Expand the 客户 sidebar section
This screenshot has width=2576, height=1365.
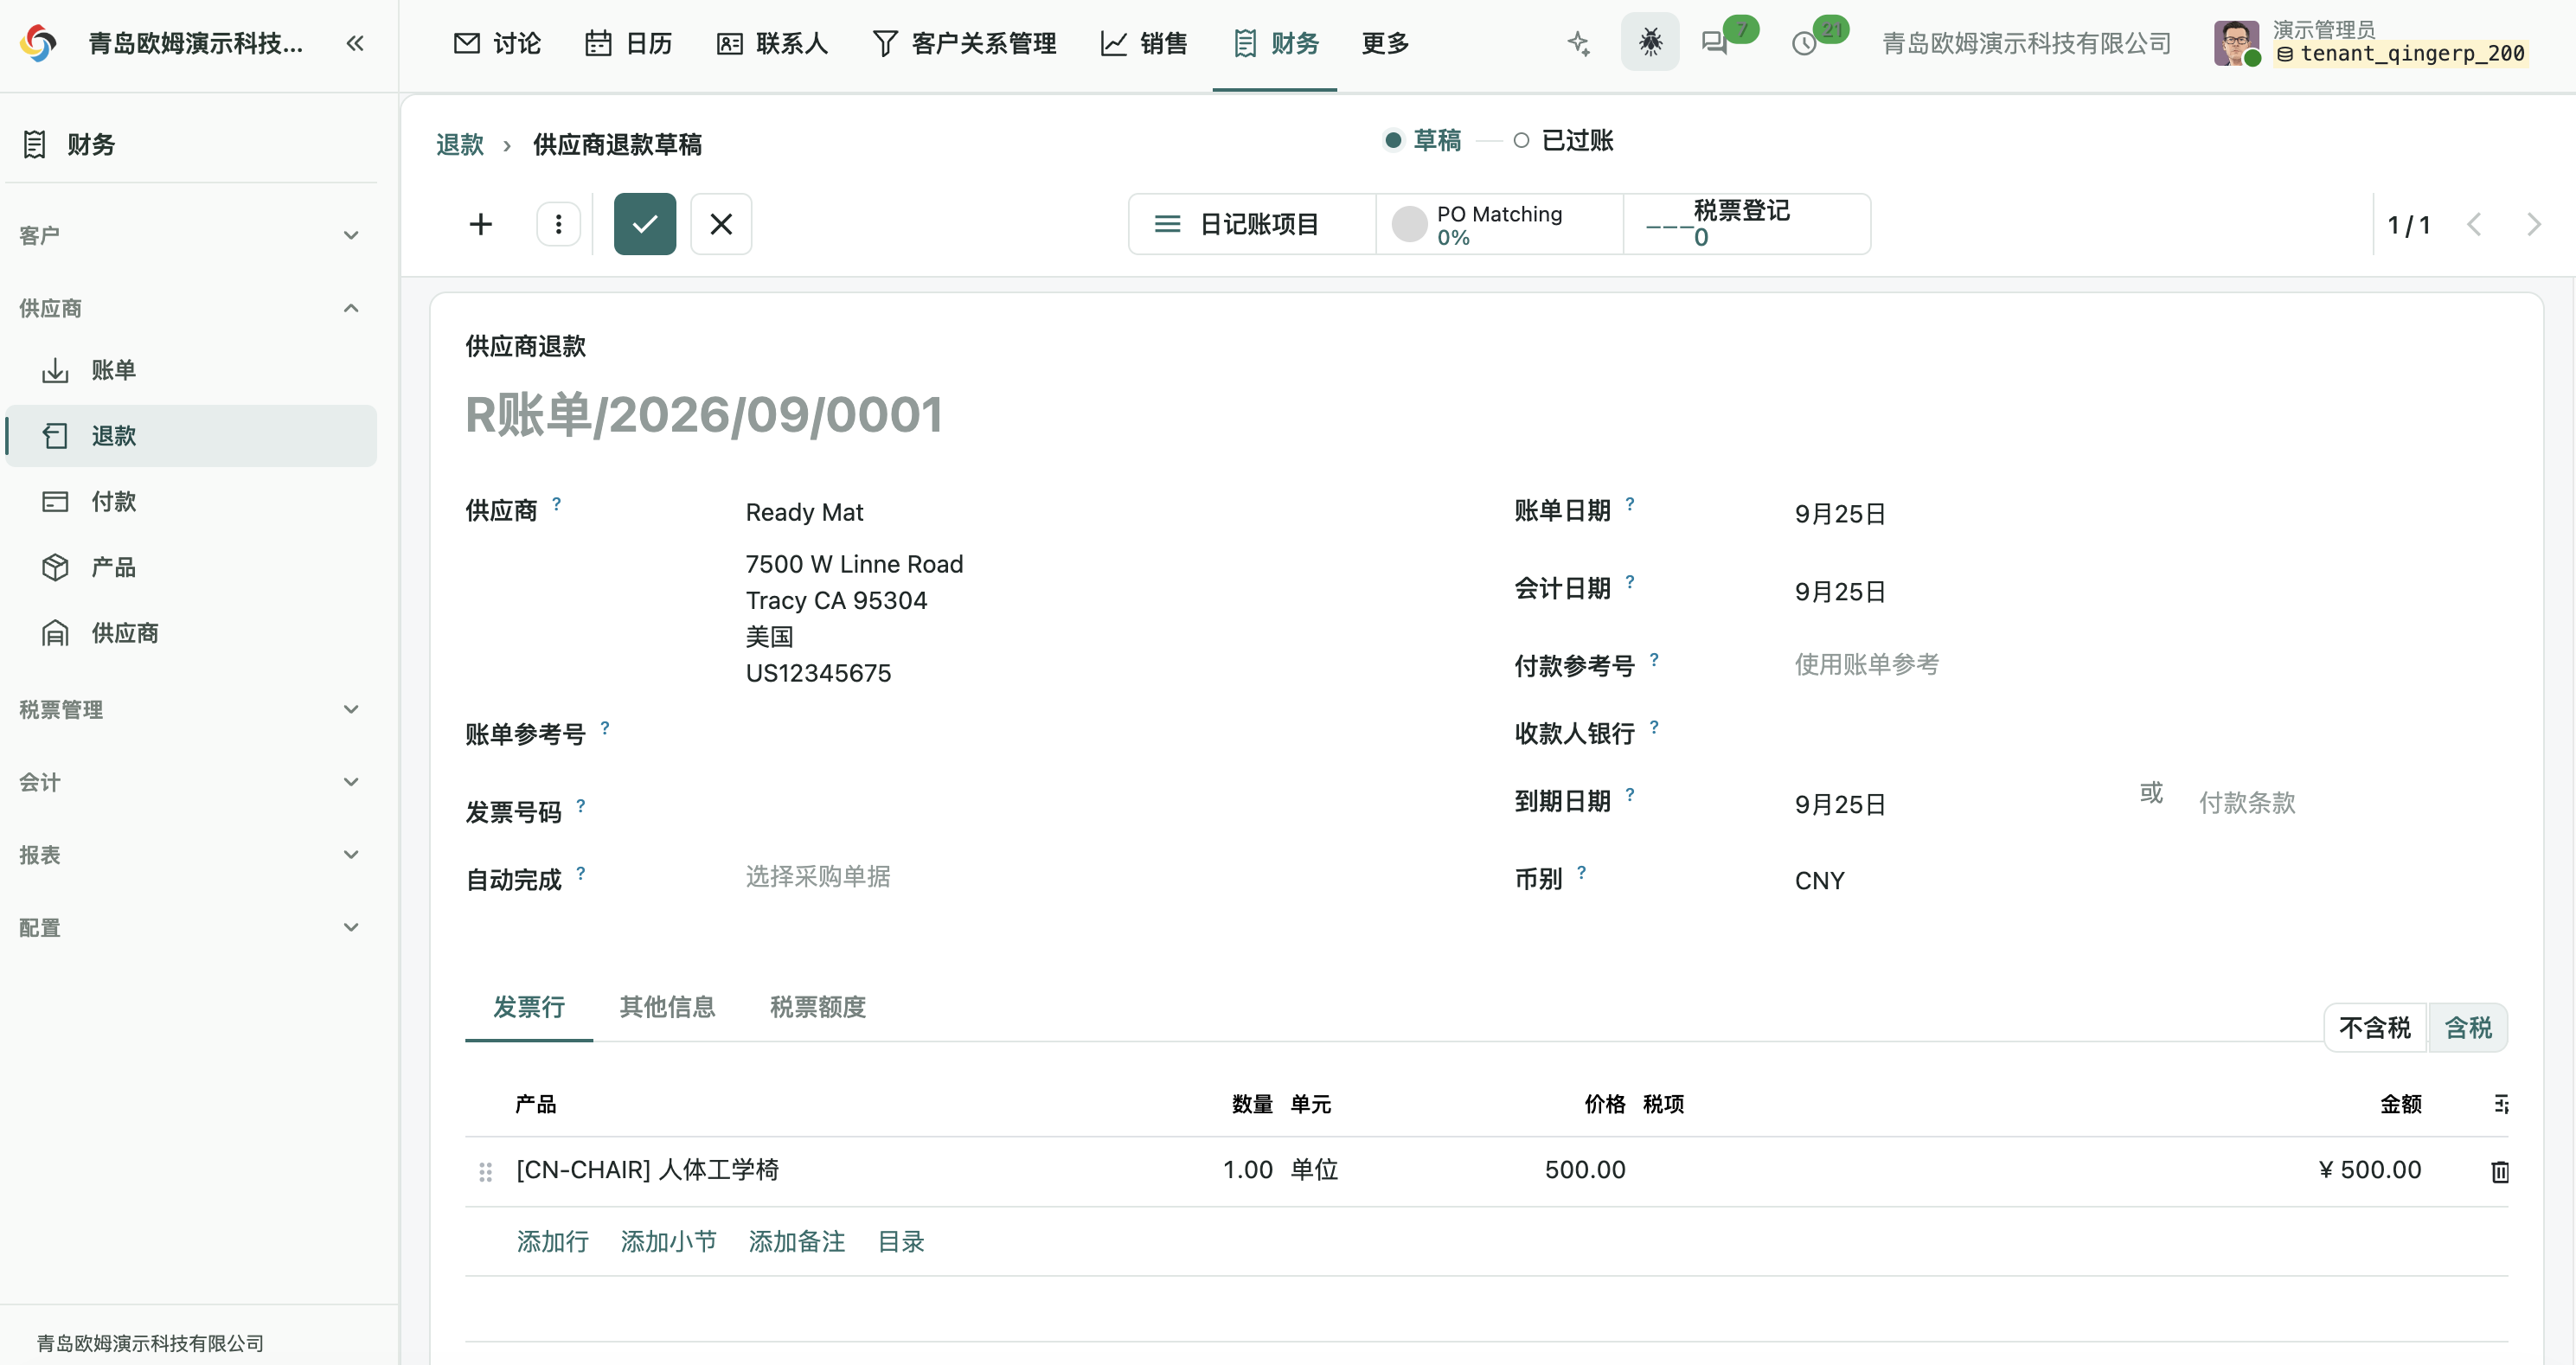point(190,235)
